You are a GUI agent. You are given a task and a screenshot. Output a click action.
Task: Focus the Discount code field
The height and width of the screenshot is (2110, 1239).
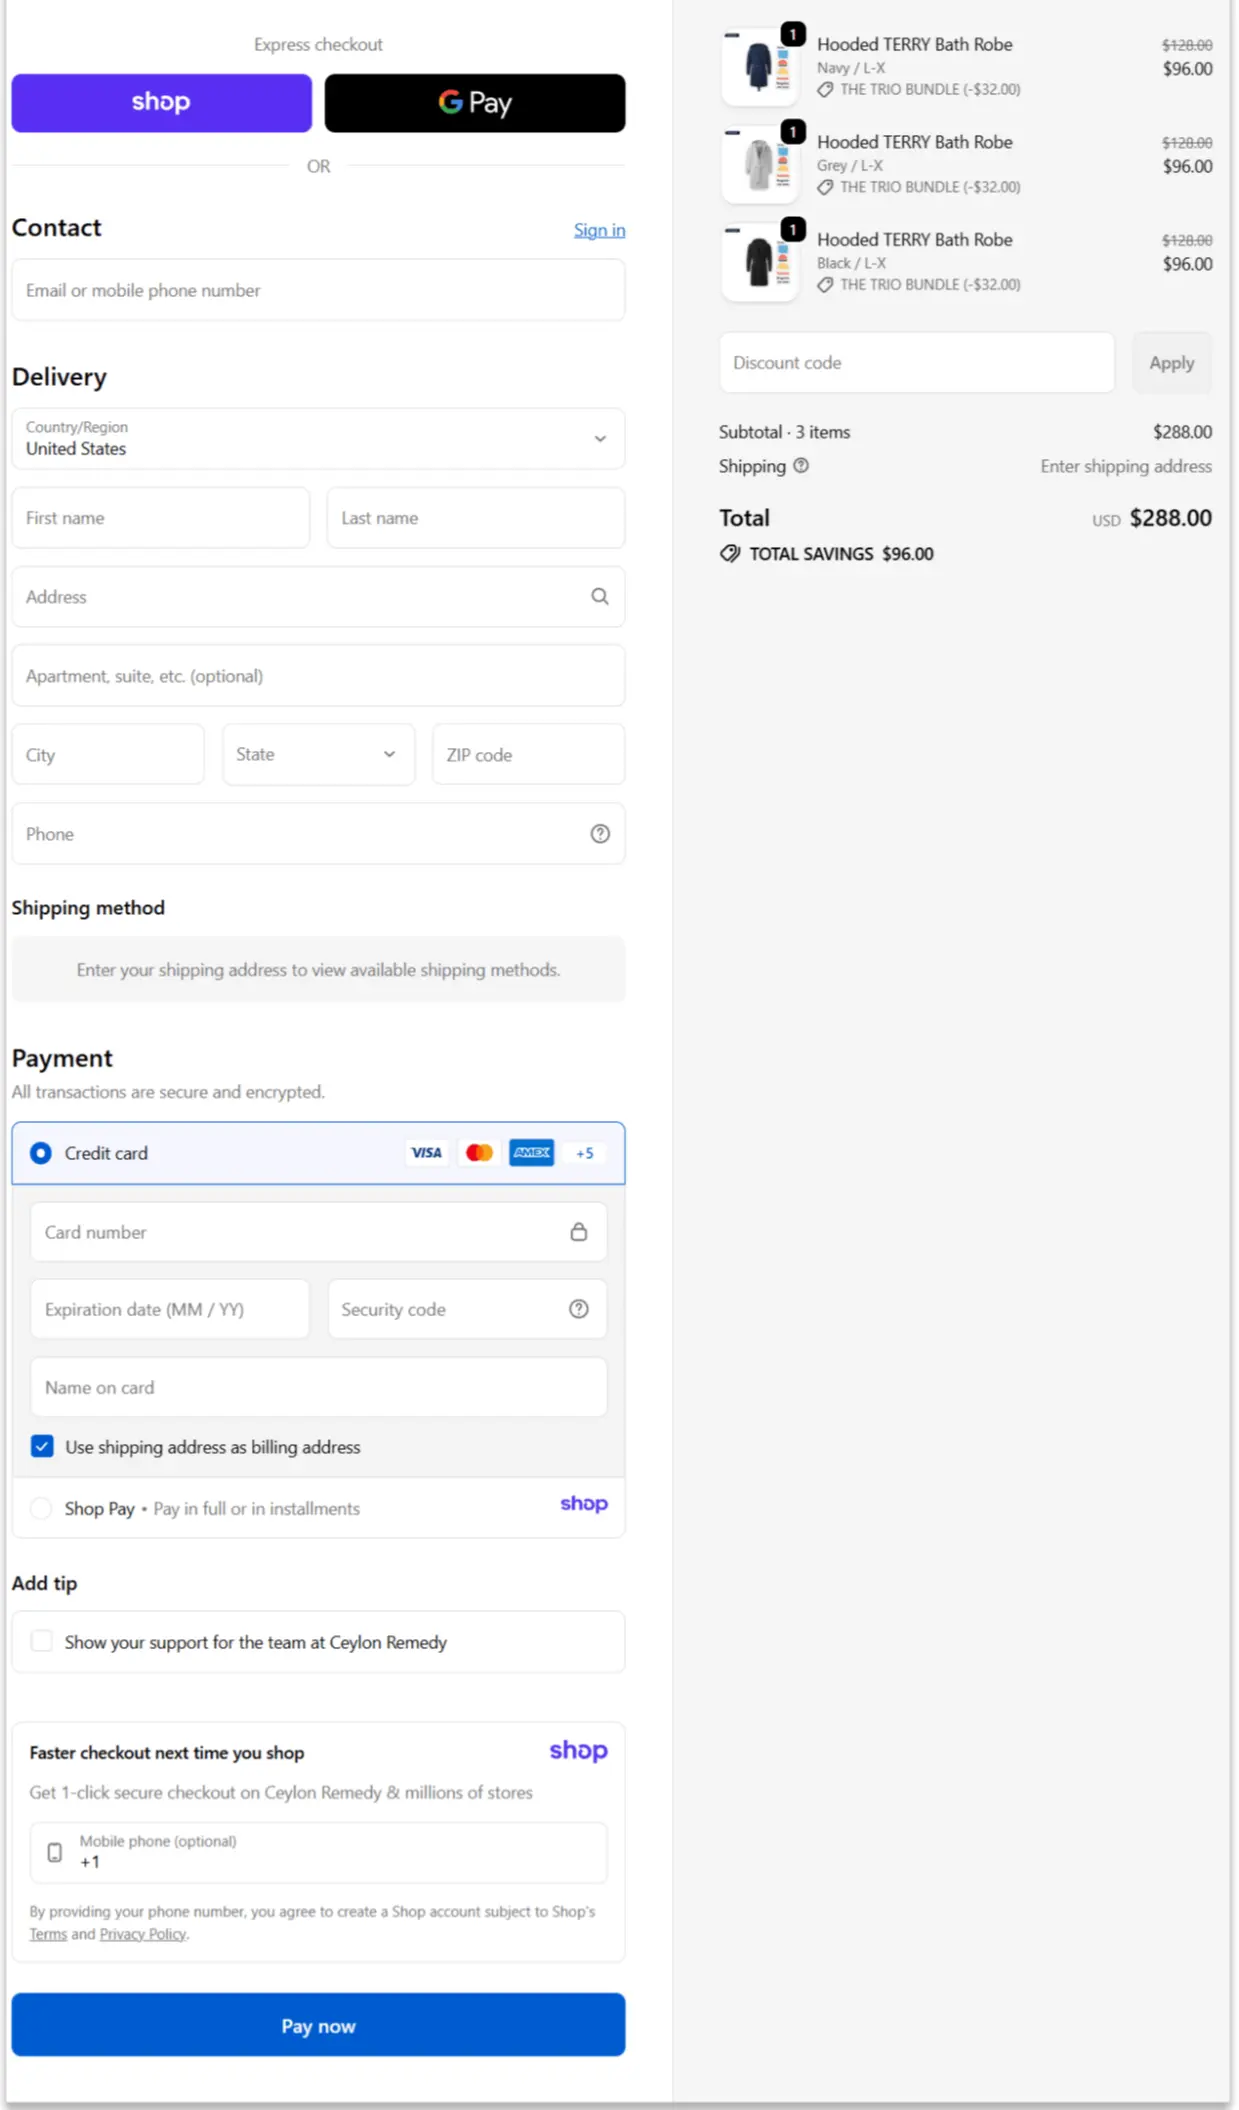click(916, 363)
